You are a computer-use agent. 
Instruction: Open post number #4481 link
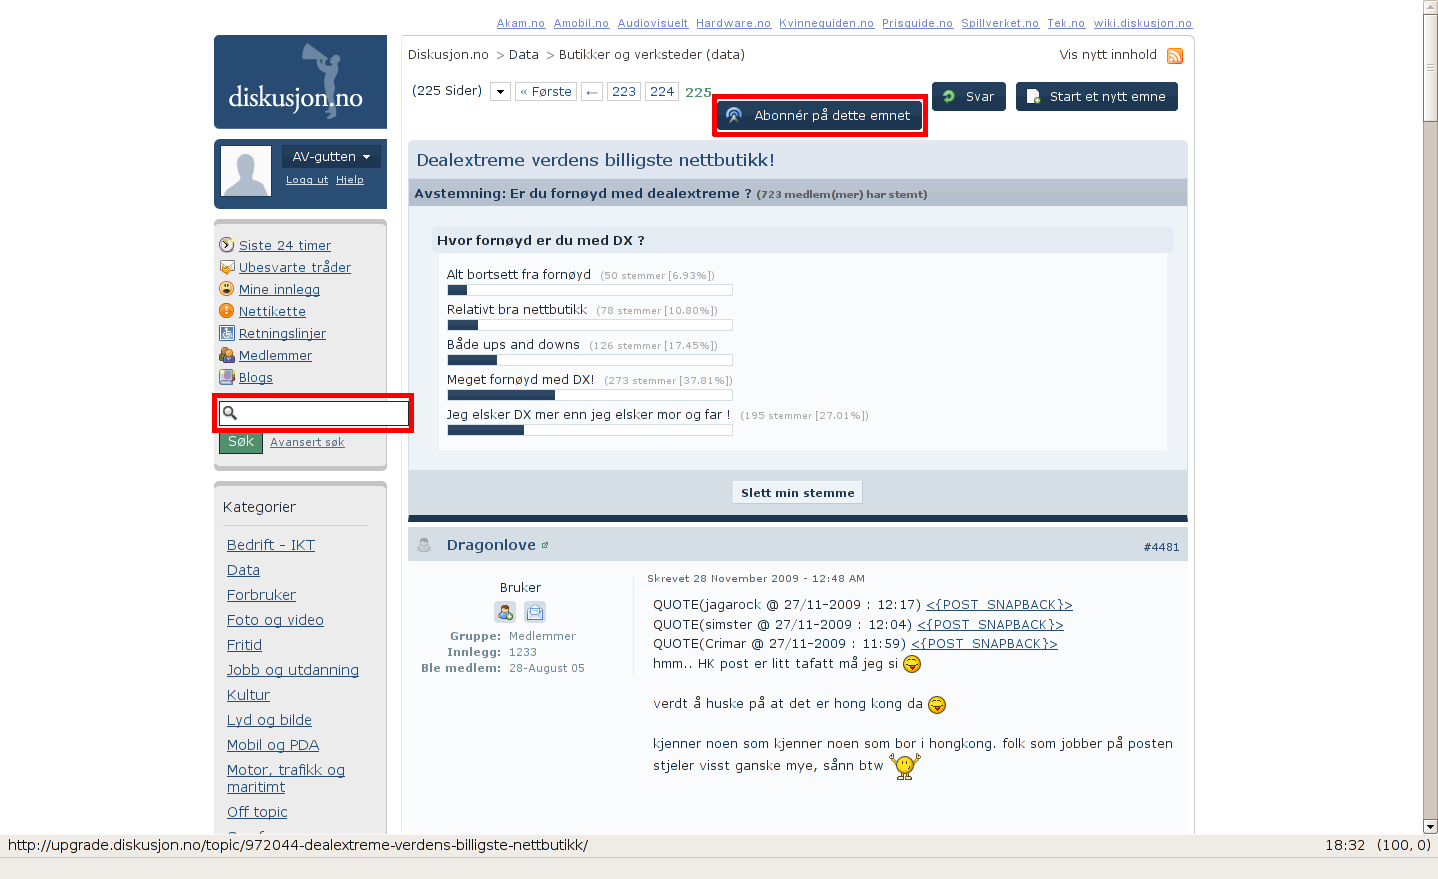tap(1161, 547)
